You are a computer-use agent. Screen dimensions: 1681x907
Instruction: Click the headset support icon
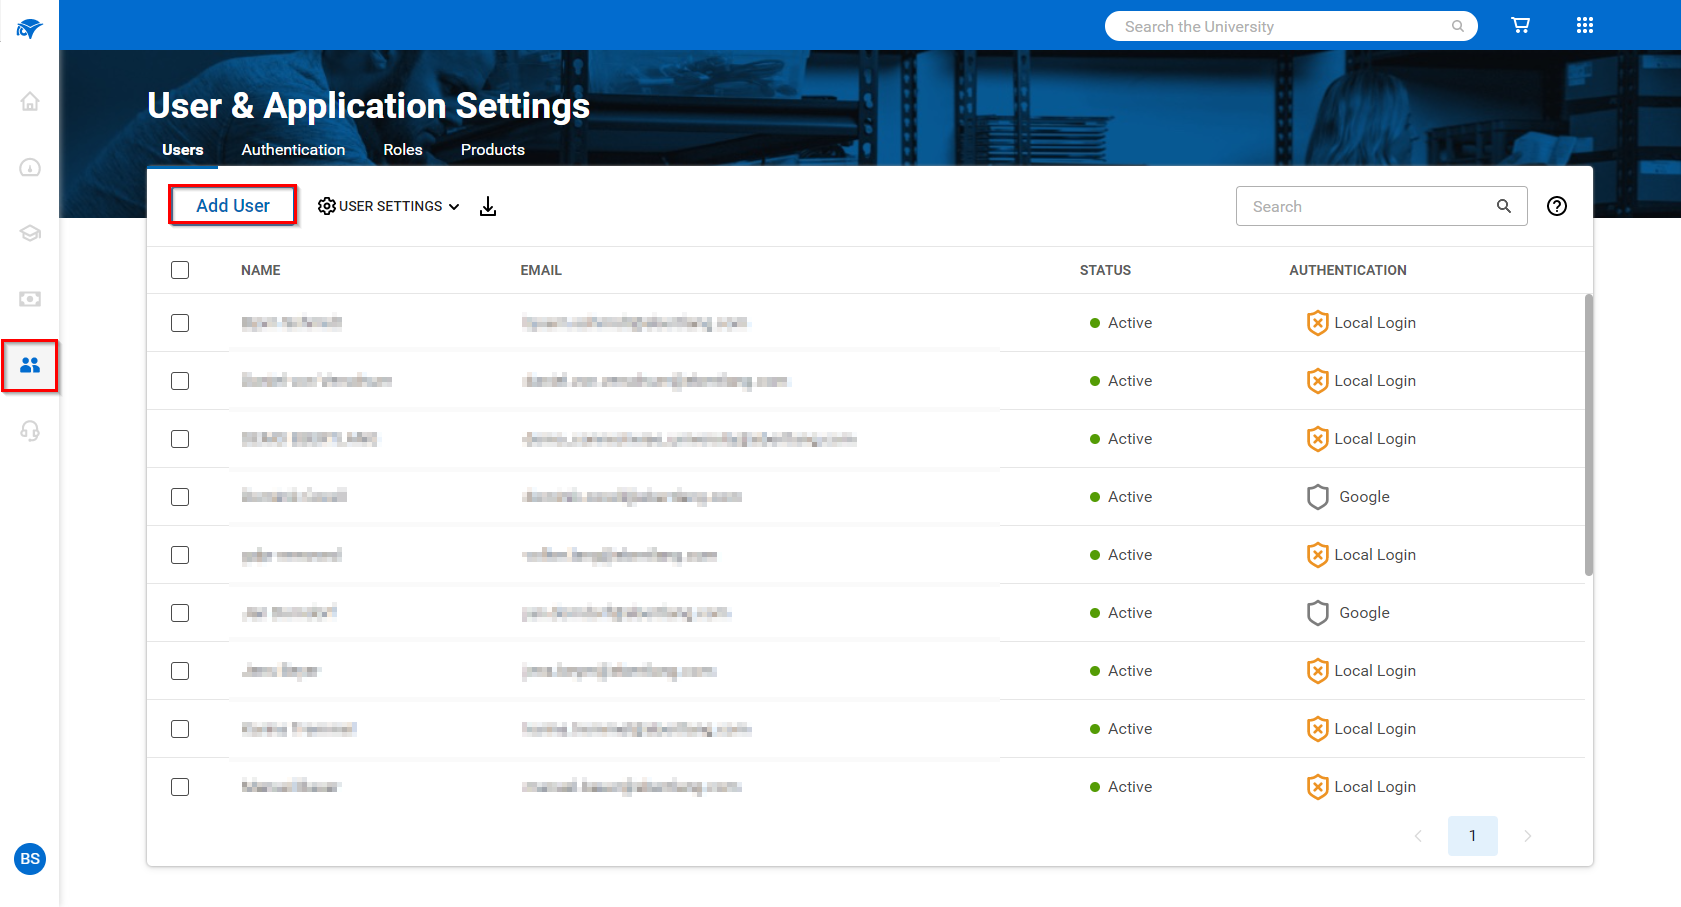pyautogui.click(x=30, y=431)
